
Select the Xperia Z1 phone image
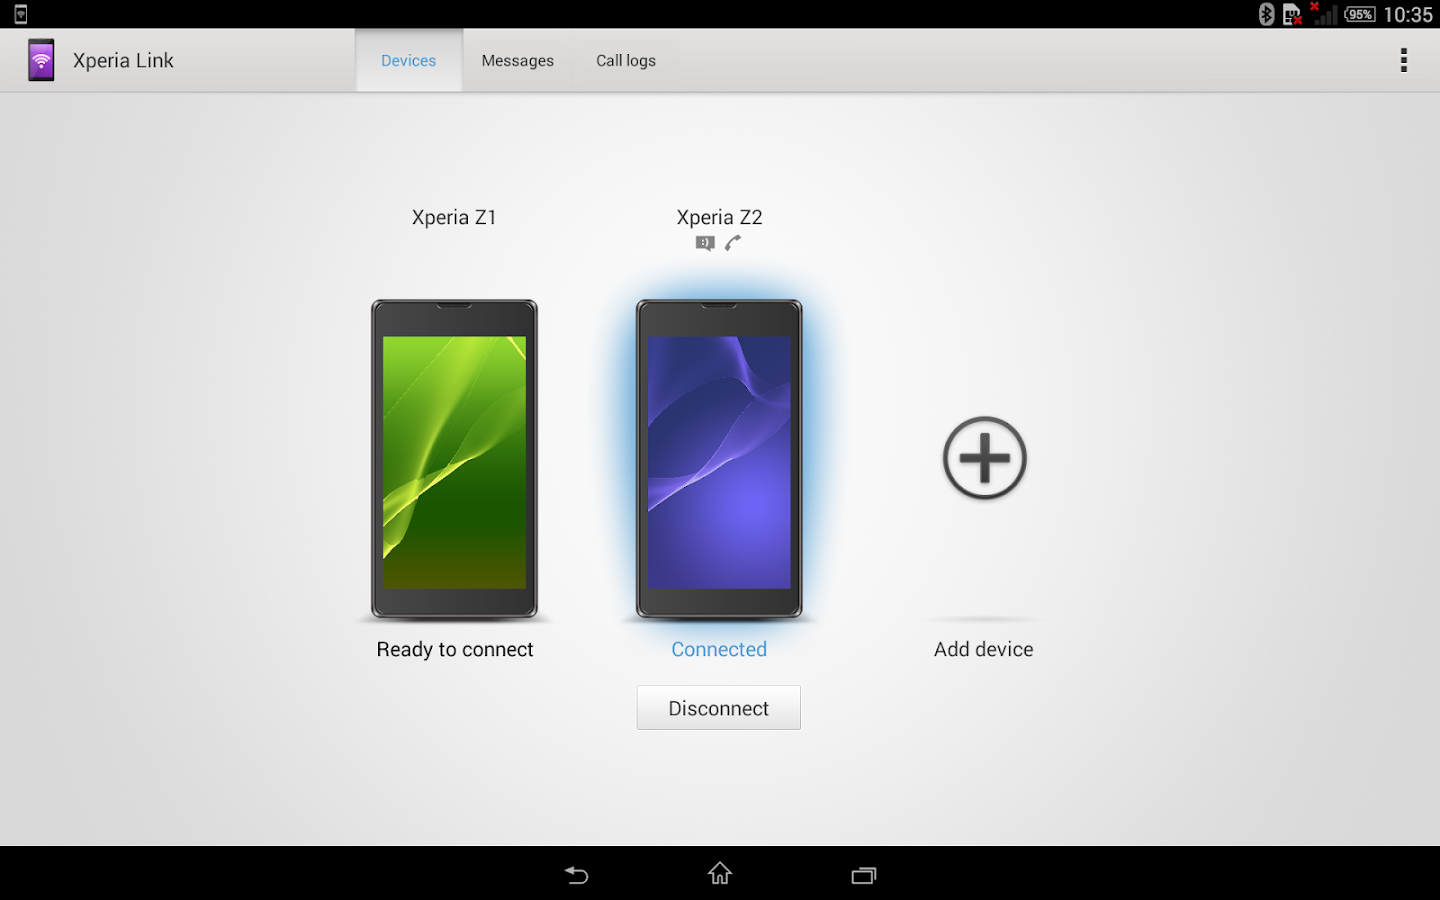click(x=455, y=459)
